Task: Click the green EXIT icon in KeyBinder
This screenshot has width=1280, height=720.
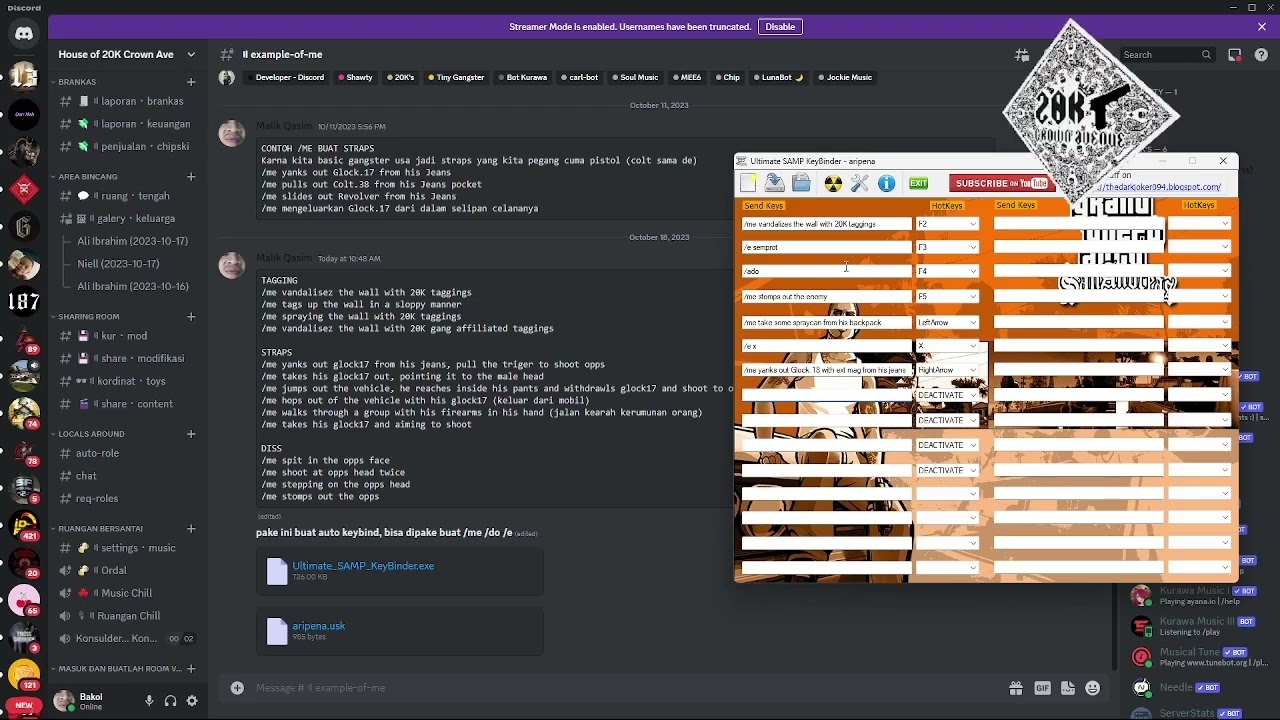Action: (x=918, y=183)
